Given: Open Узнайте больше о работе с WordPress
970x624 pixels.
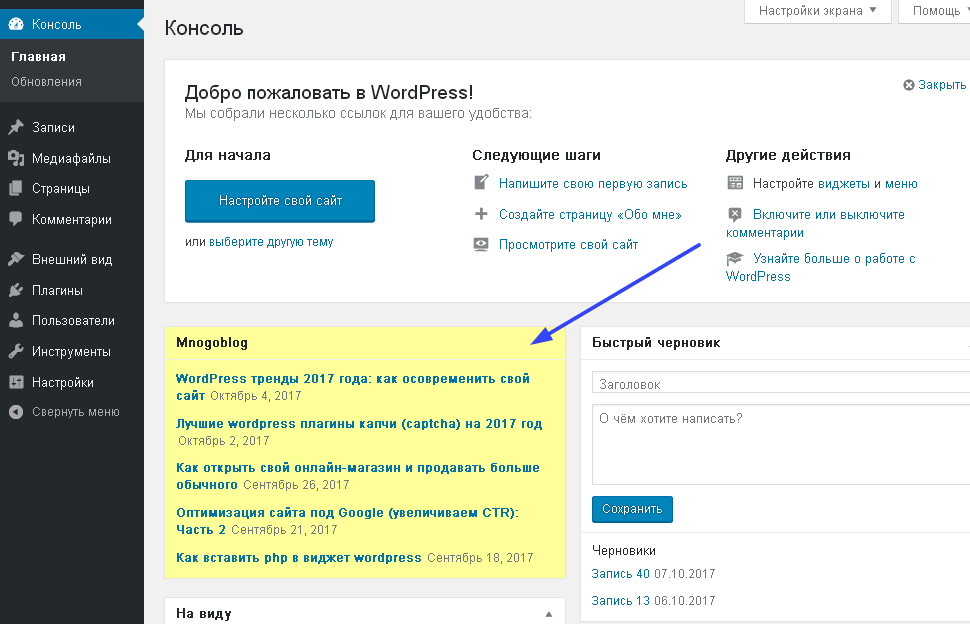Looking at the screenshot, I should point(820,267).
